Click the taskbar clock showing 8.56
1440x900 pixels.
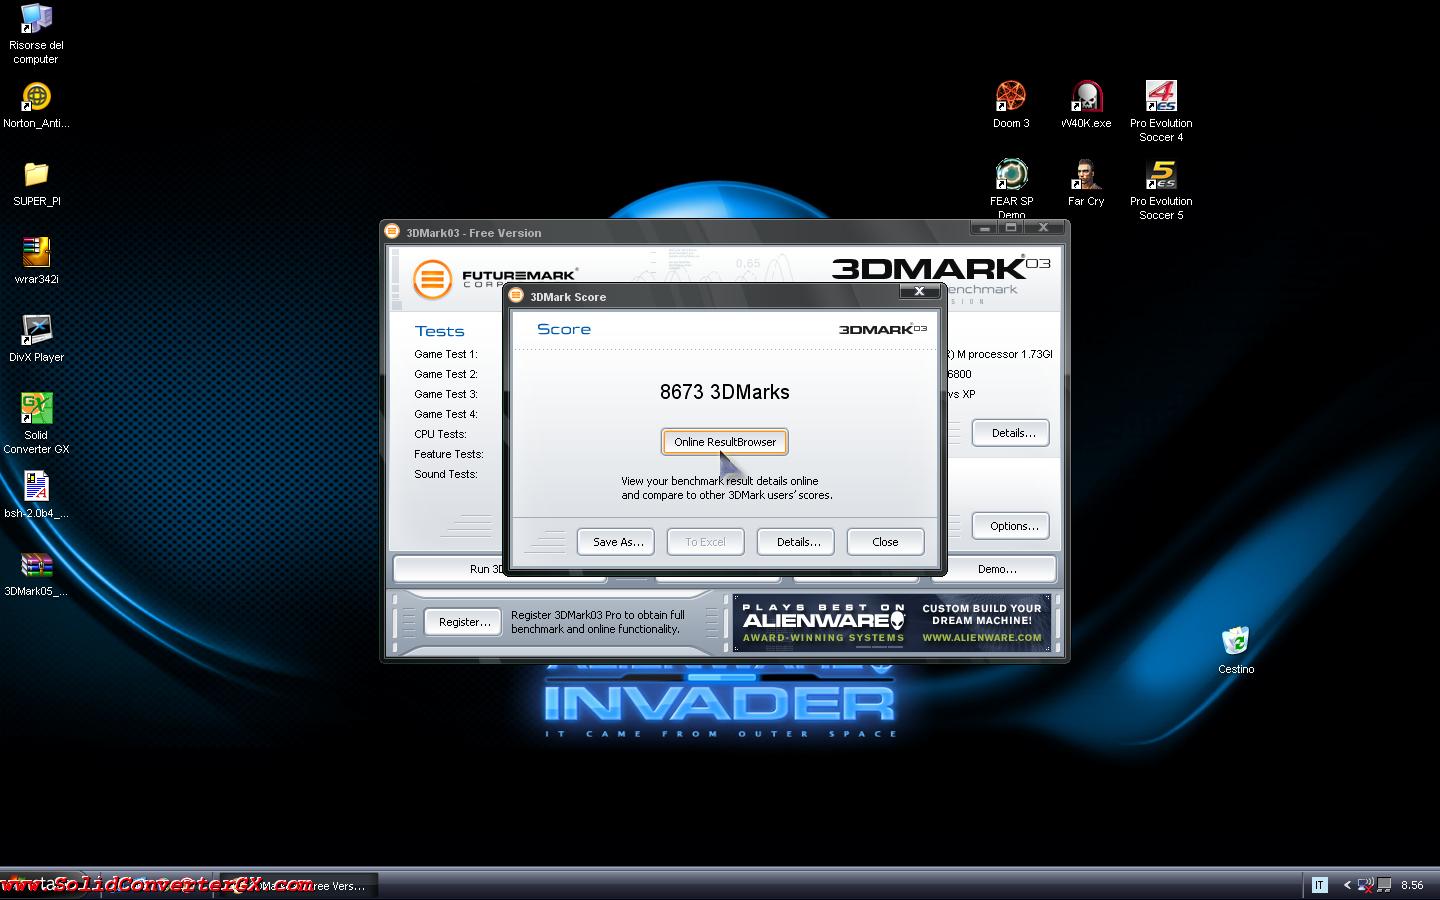click(x=1412, y=885)
